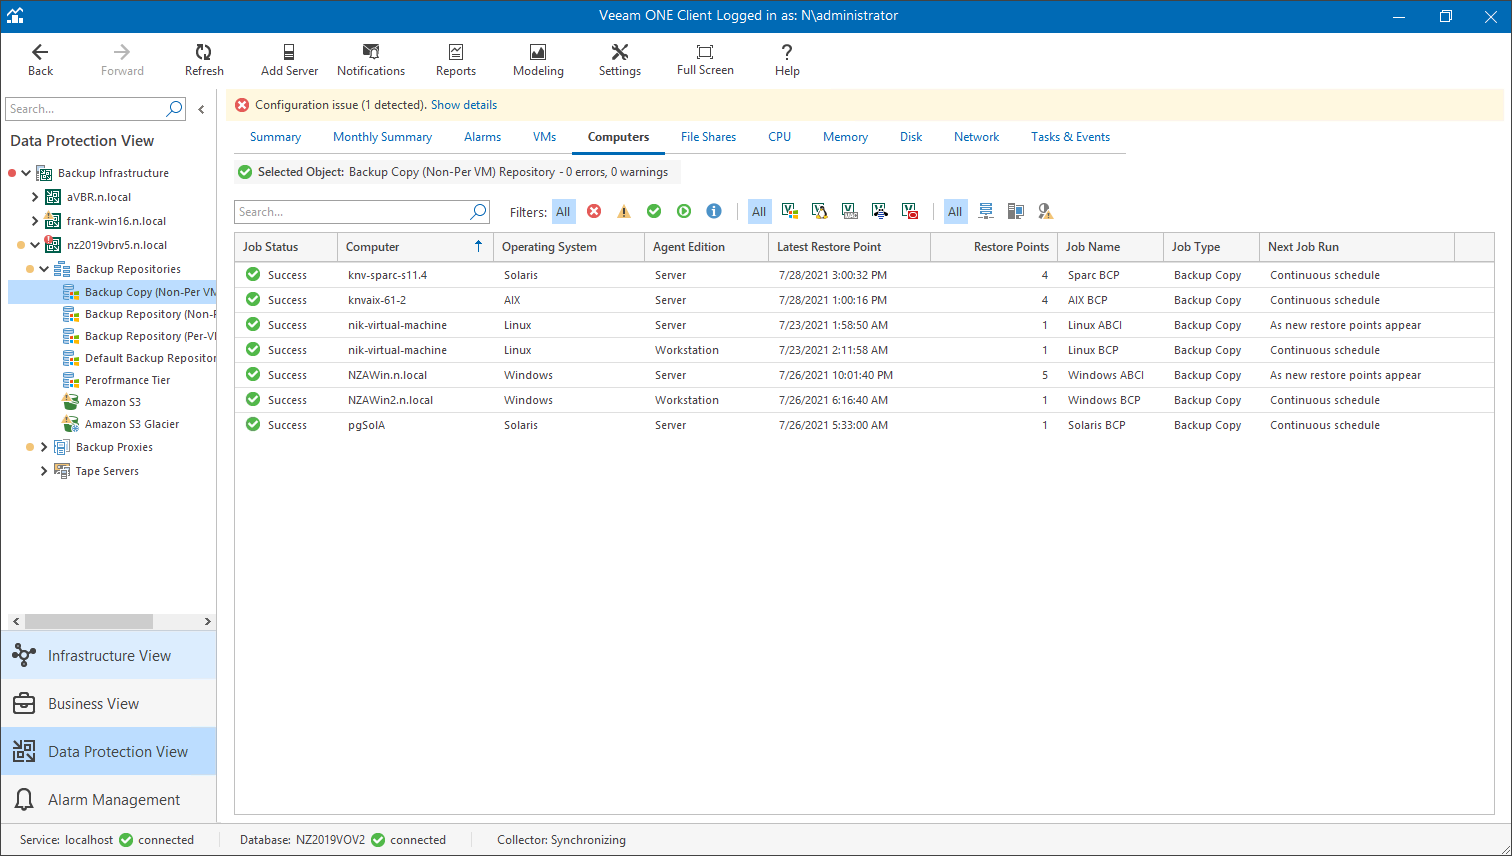Toggle the blue Info status filter
Image resolution: width=1512 pixels, height=856 pixels.
714,211
